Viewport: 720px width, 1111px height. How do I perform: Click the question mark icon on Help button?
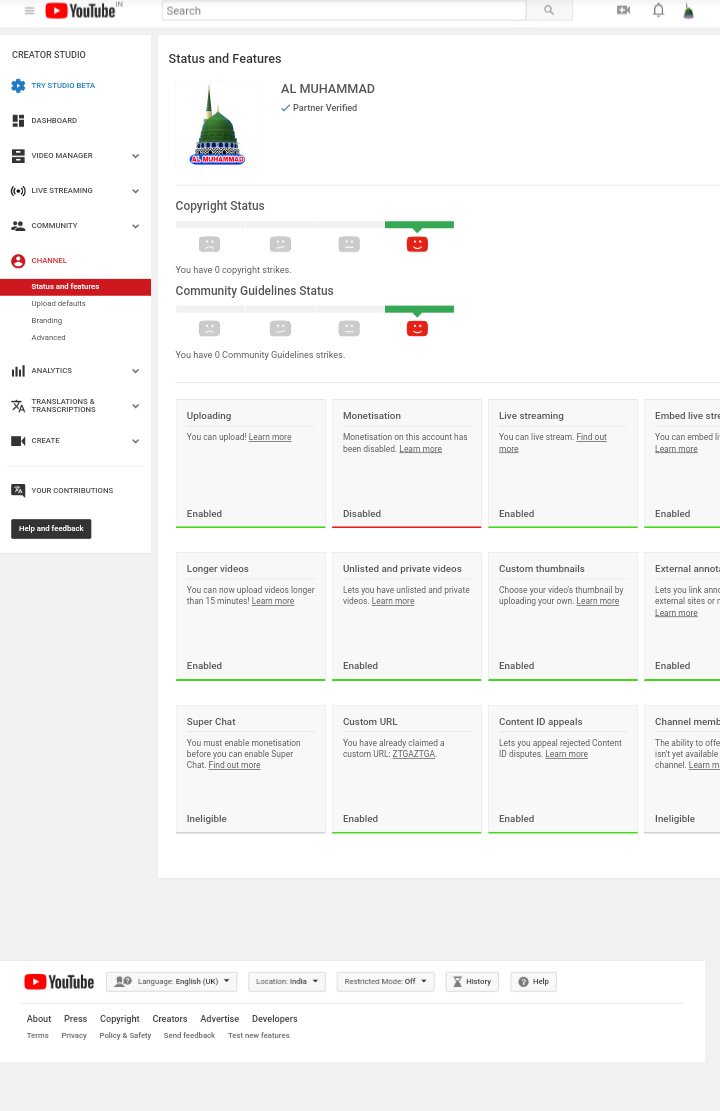[x=524, y=982]
